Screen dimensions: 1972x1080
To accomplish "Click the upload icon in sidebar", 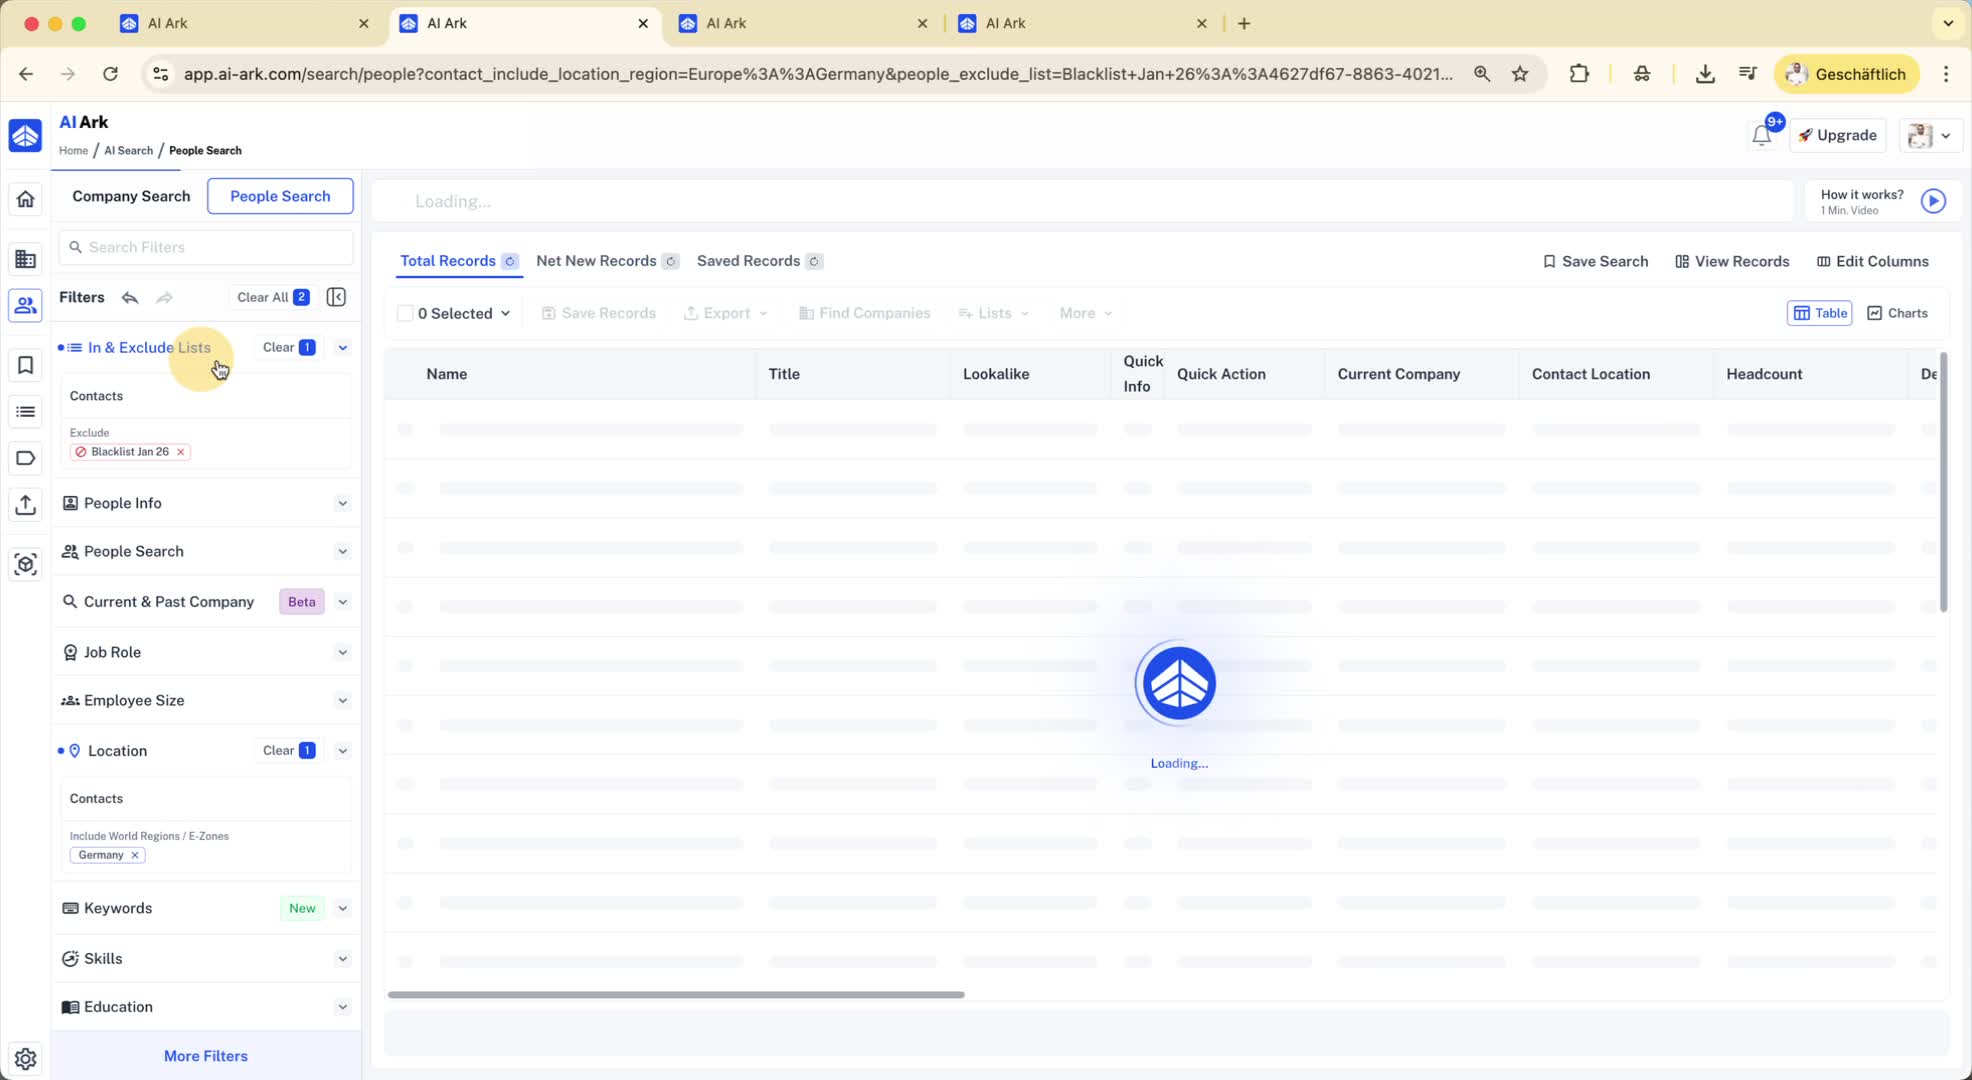I will [x=25, y=505].
